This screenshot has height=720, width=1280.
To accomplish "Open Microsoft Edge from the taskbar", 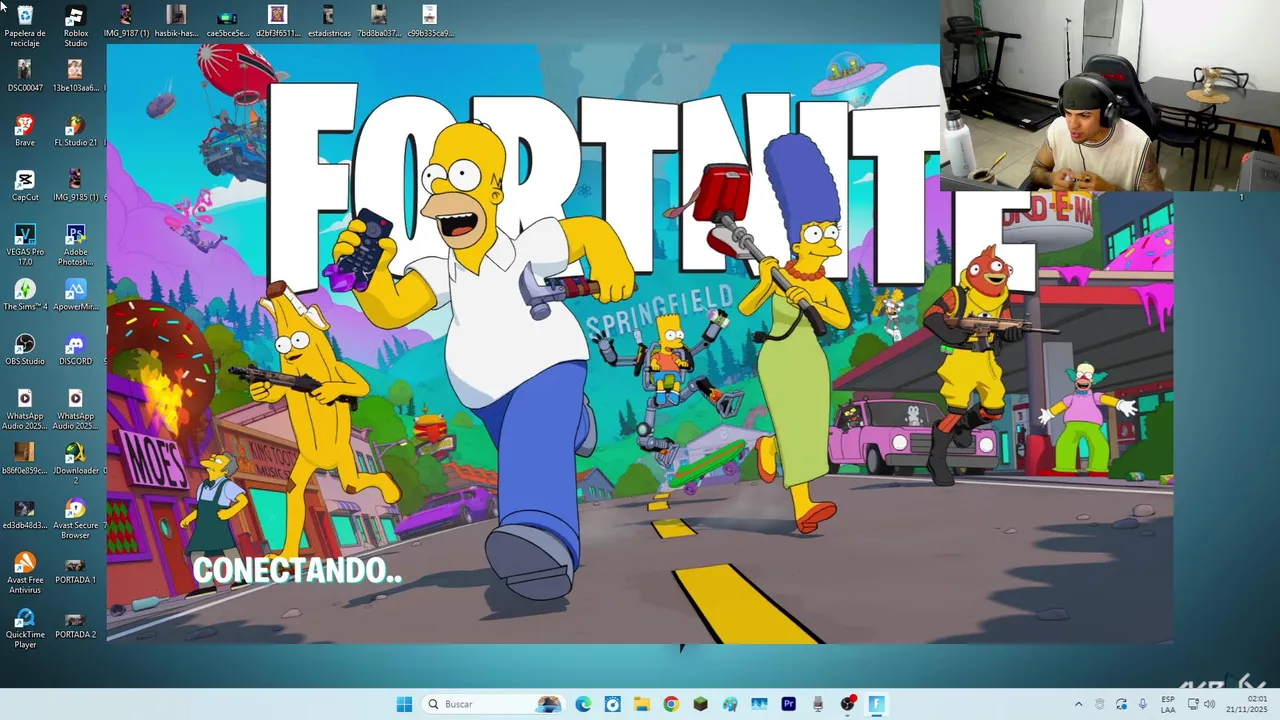I will coord(583,704).
